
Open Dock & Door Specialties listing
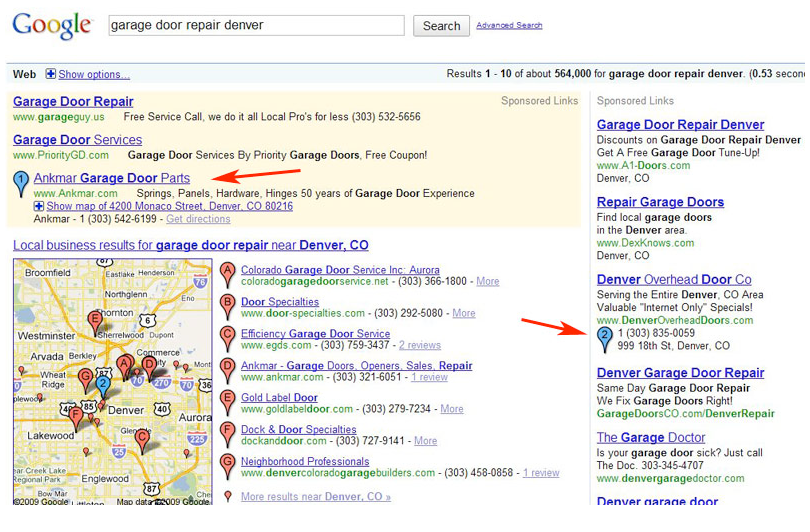pos(299,430)
